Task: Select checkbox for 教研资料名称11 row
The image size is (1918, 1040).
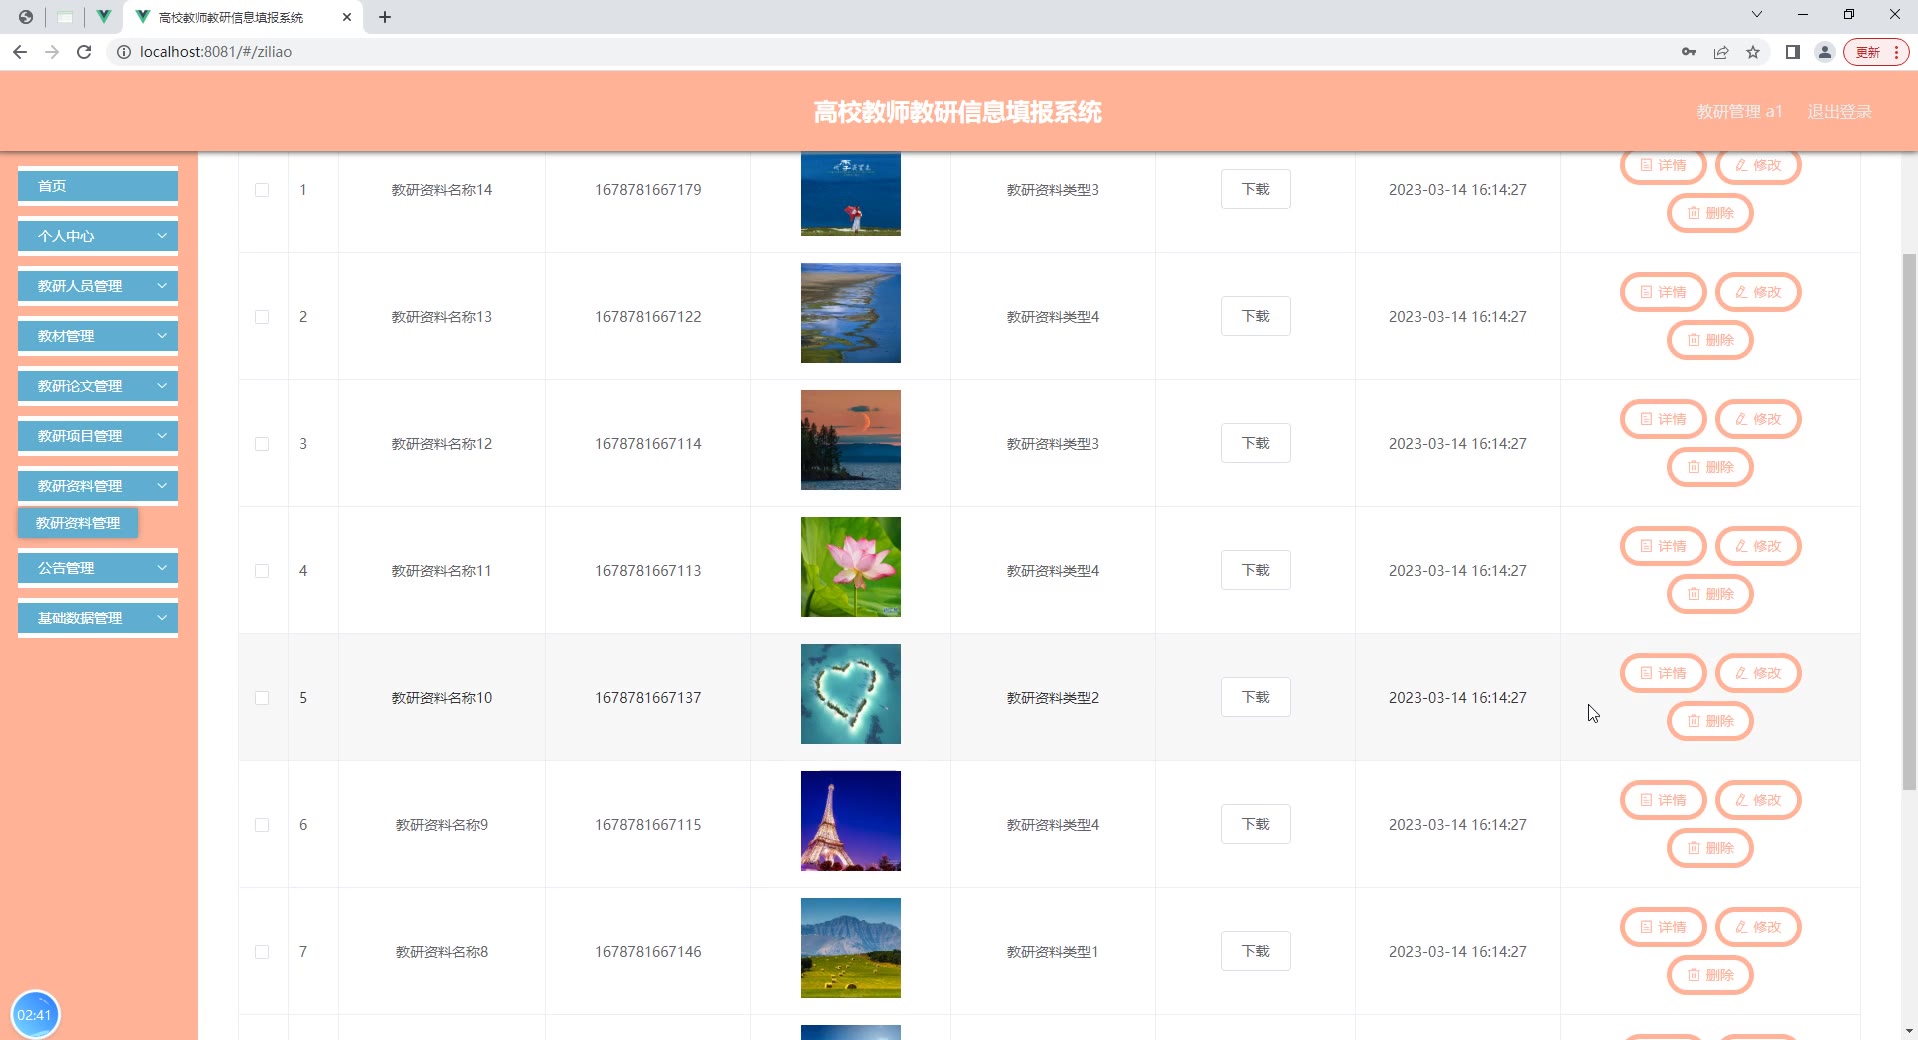Action: tap(262, 571)
